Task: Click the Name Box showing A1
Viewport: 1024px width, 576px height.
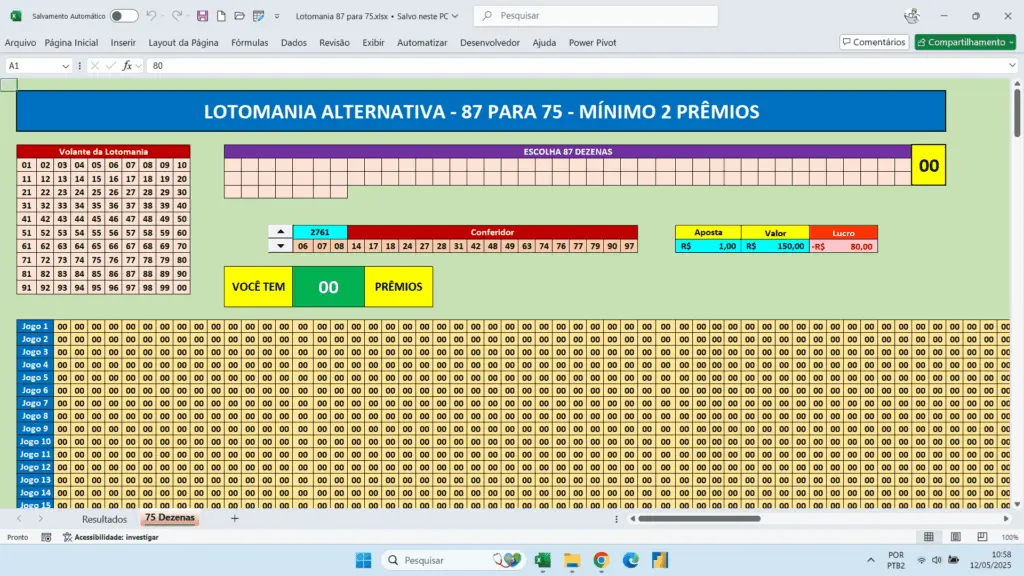Action: (33, 66)
